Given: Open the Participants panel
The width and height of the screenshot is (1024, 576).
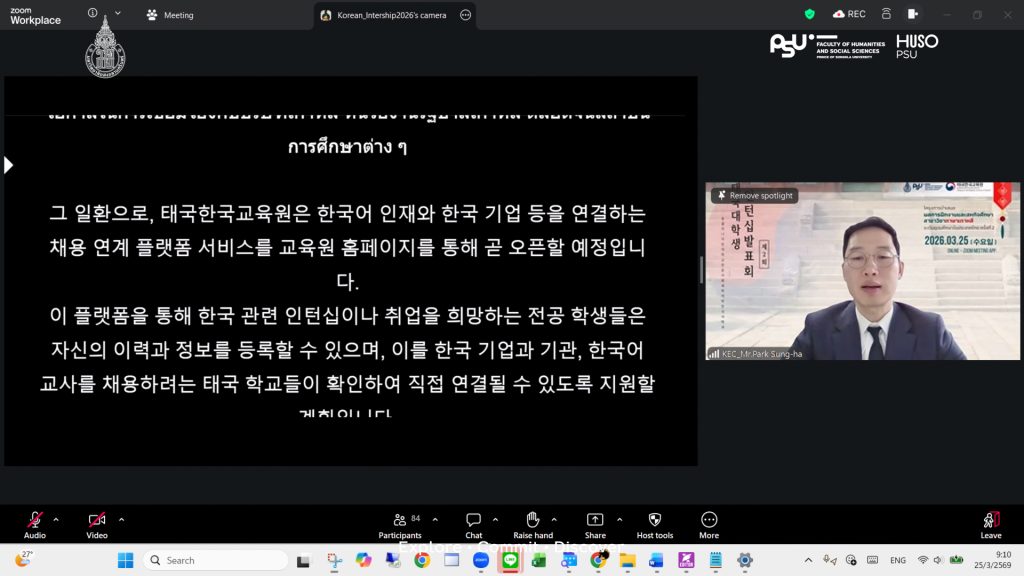Looking at the screenshot, I should [x=400, y=521].
